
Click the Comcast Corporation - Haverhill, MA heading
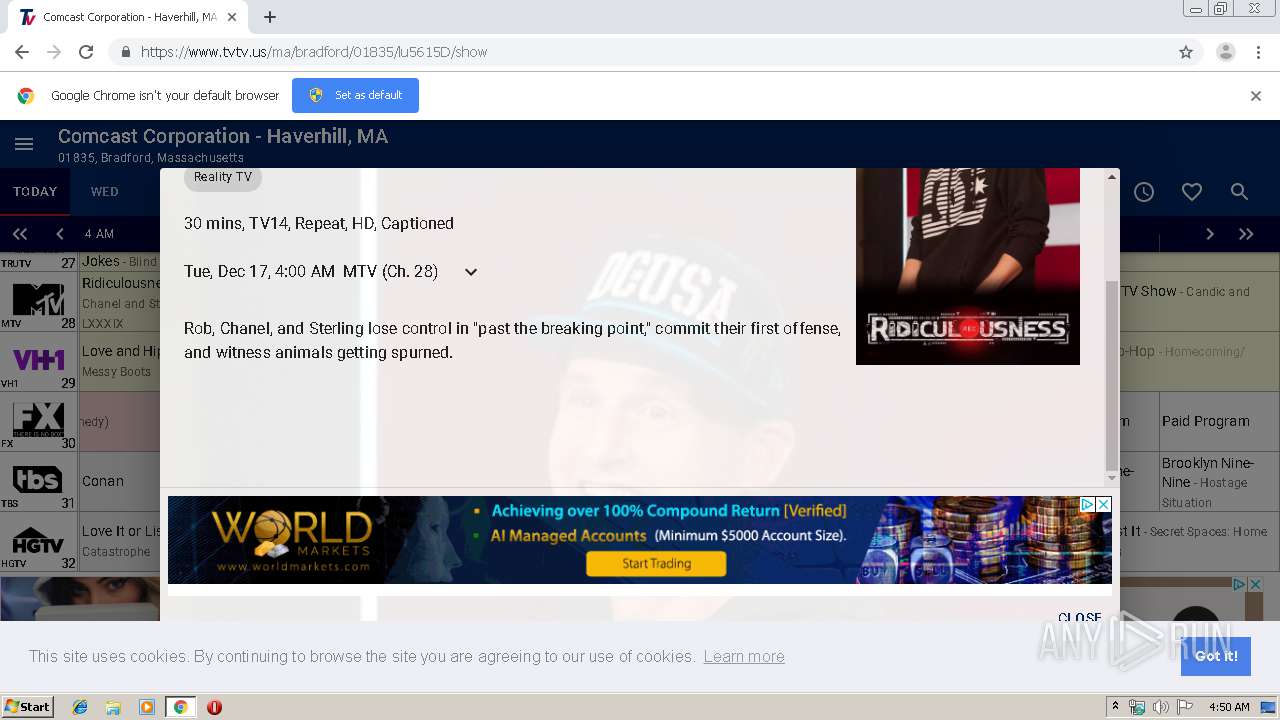tap(223, 136)
